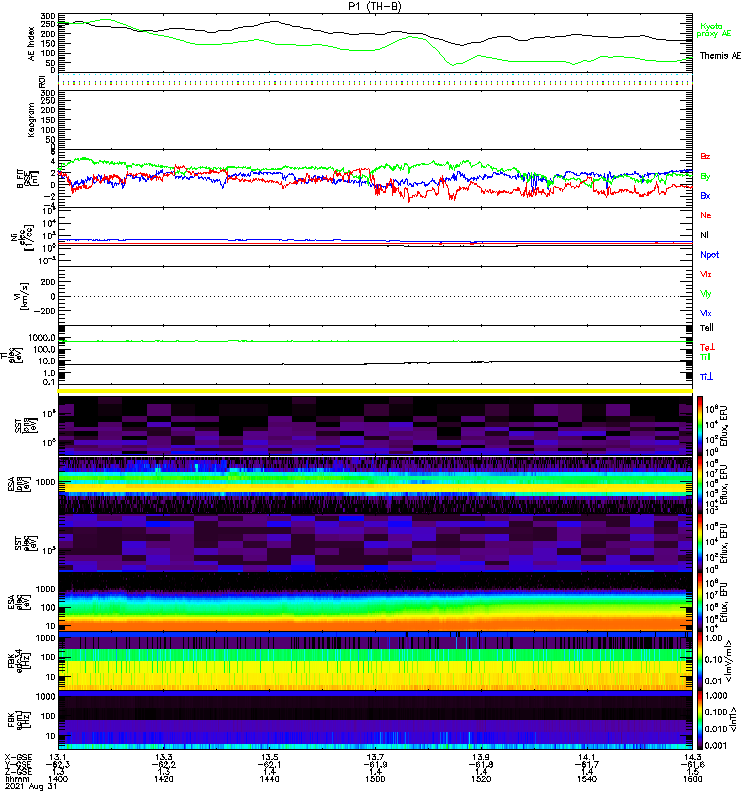Screen dimensions: 750x800
Task: Click the "Y-GSE" row label
Action: (18, 764)
